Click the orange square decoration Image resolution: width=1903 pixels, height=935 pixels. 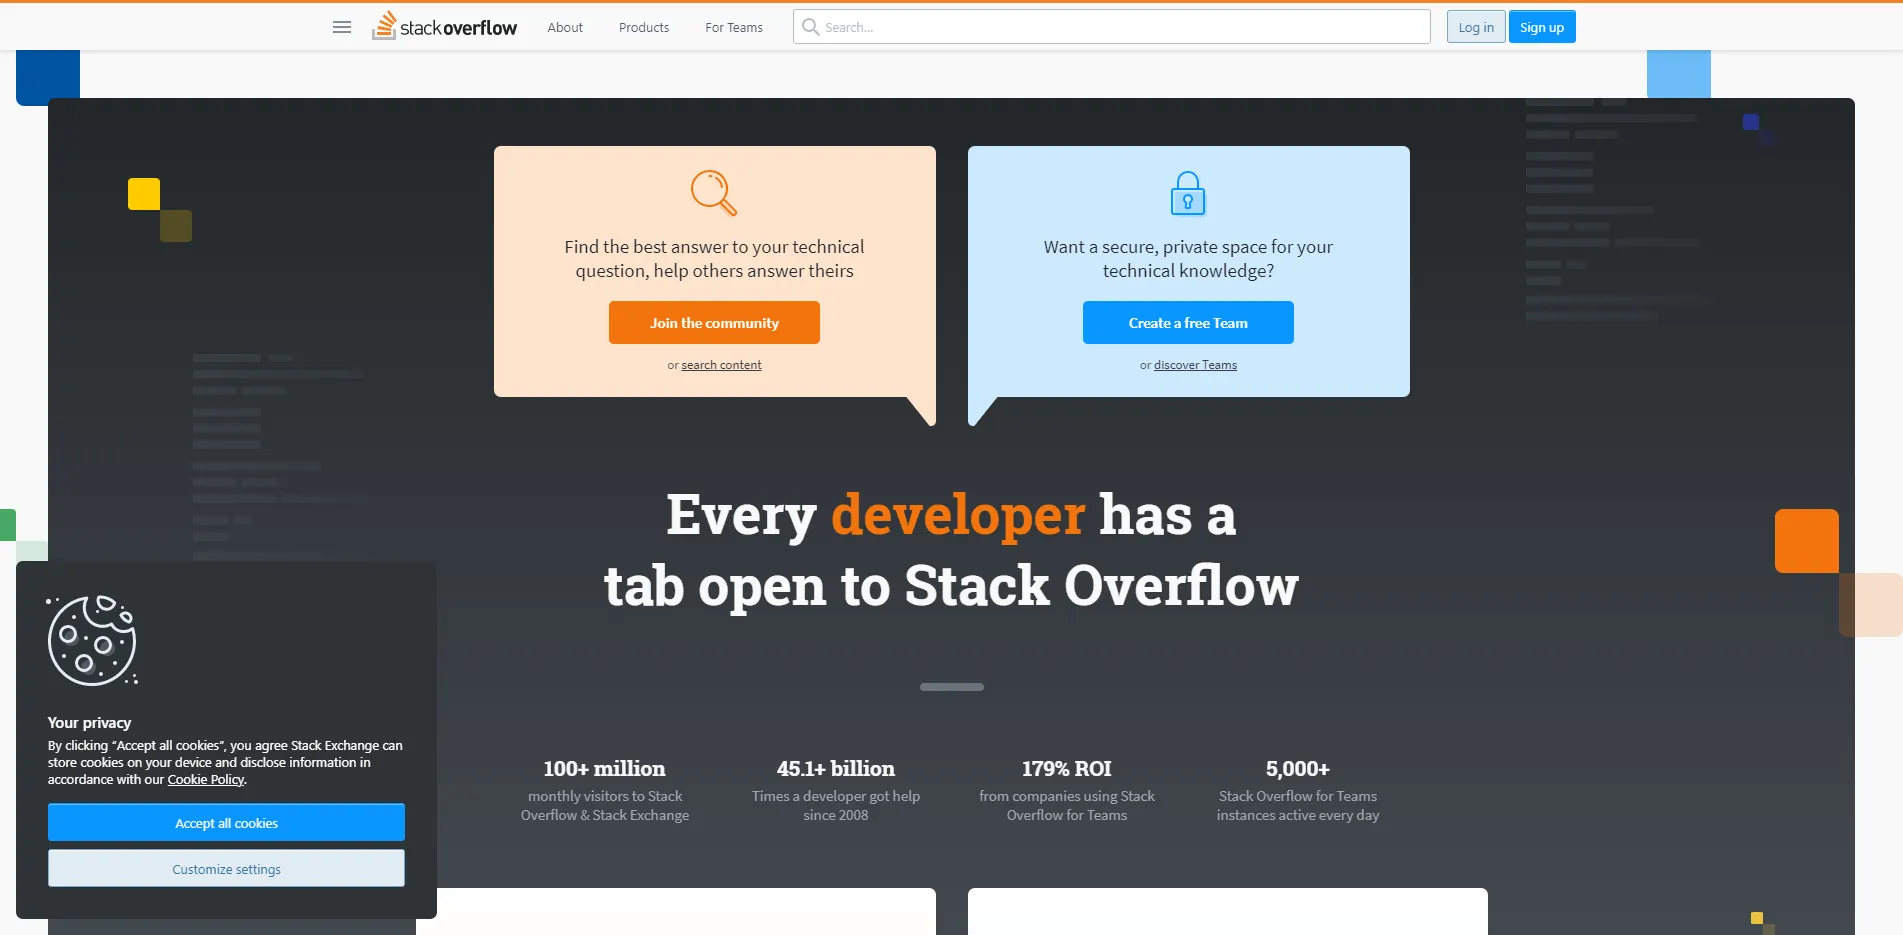coord(1807,541)
